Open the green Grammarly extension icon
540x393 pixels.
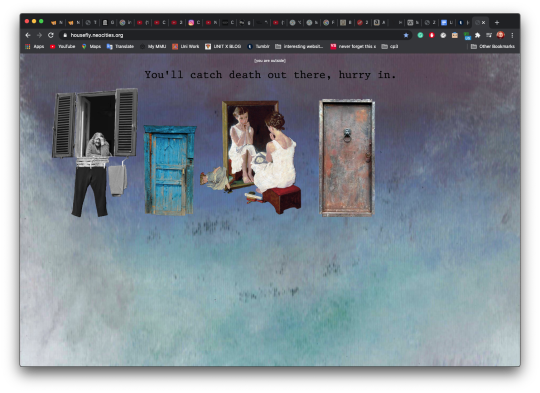(x=420, y=35)
